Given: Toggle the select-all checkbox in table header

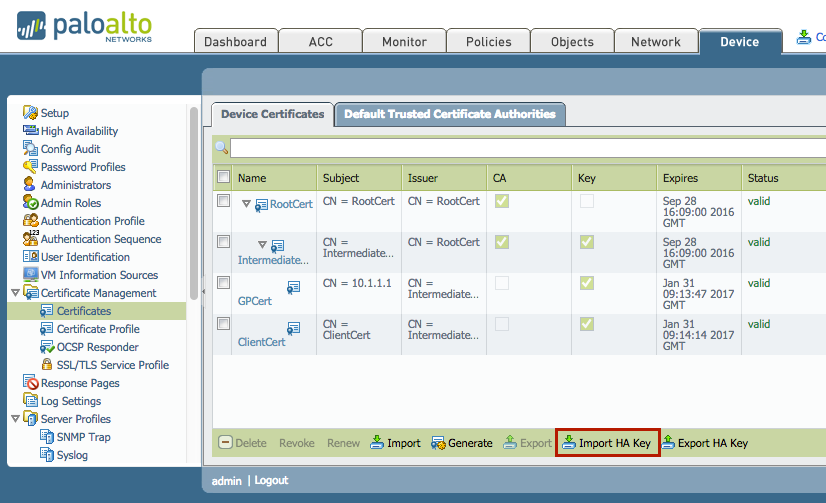Looking at the screenshot, I should pos(223,177).
